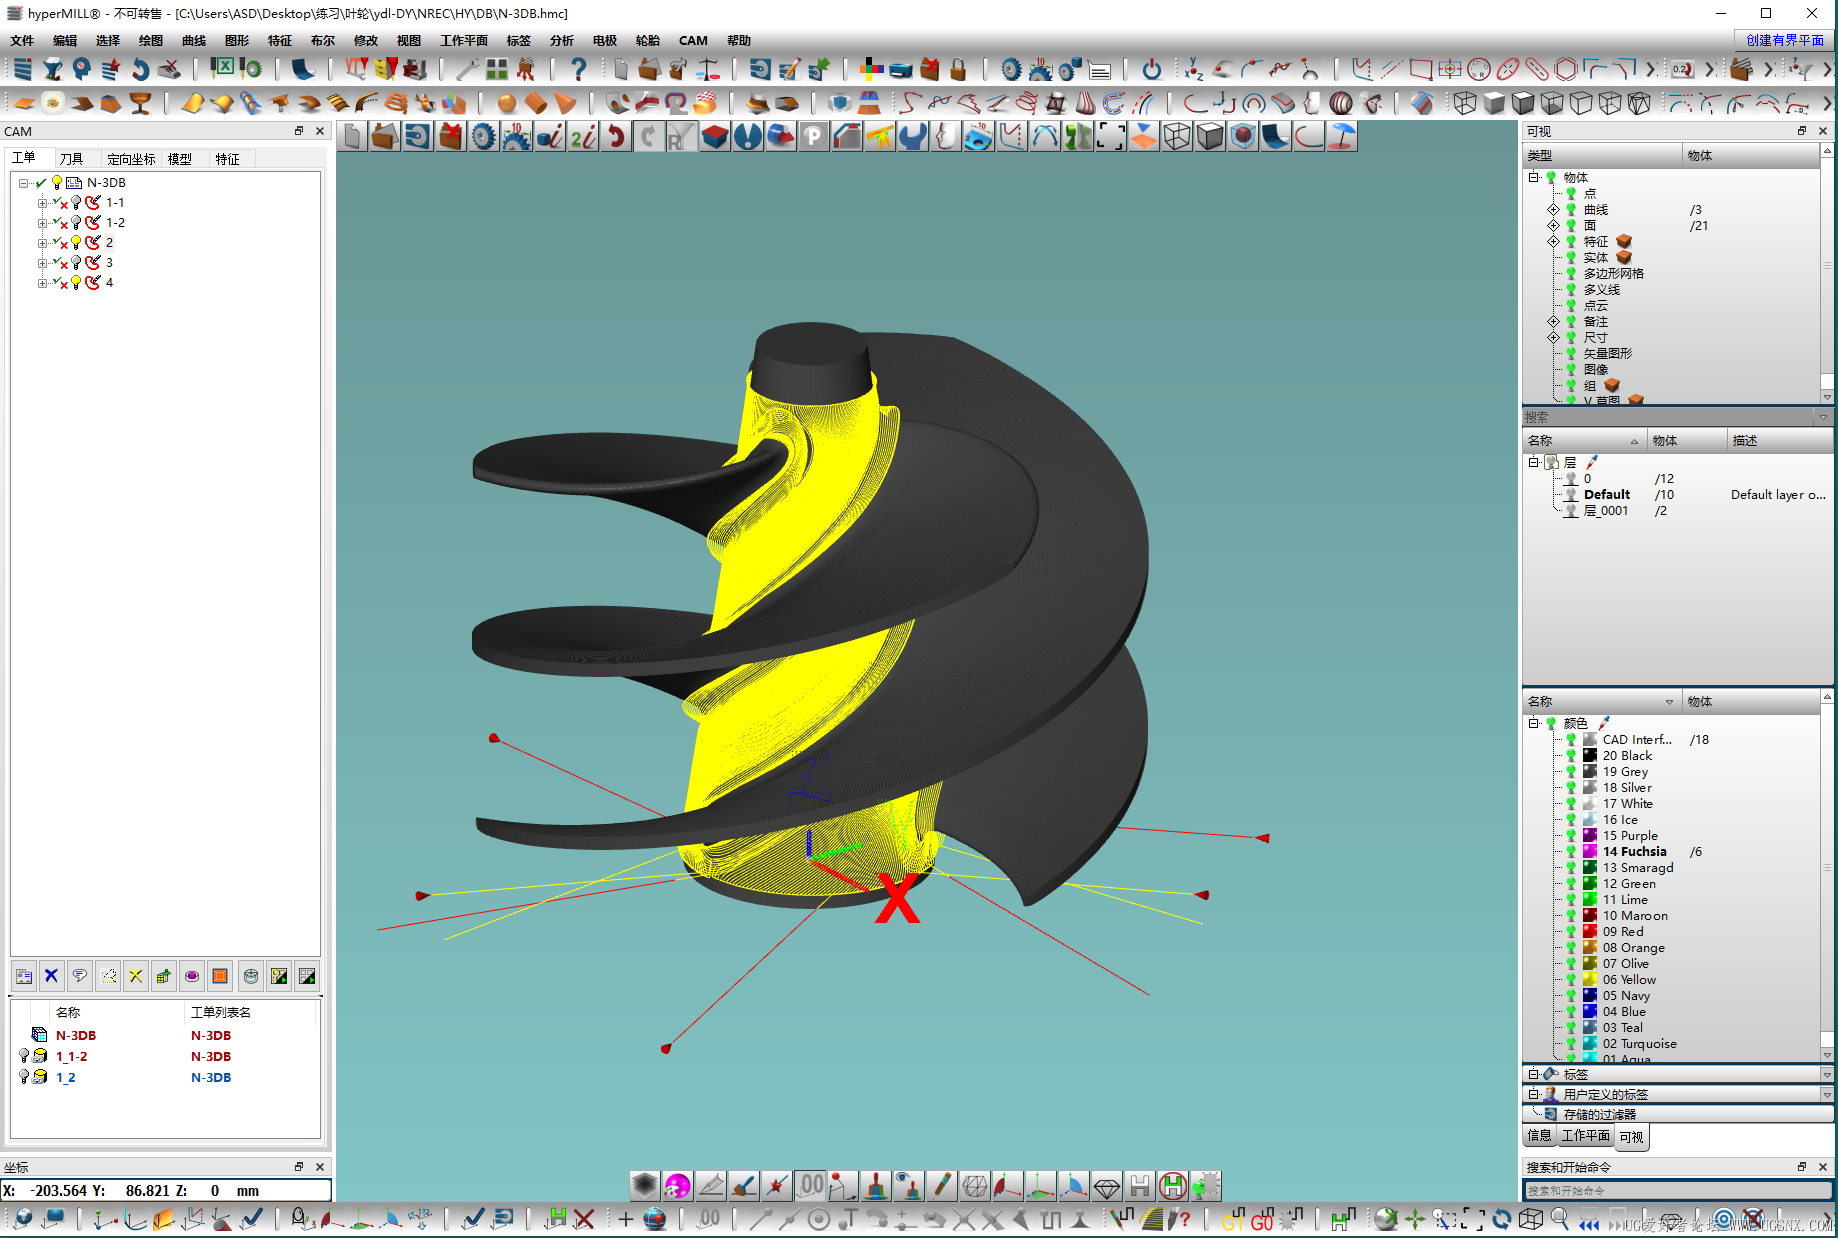Click the trophy-shaped rotational surface icon

point(141,103)
